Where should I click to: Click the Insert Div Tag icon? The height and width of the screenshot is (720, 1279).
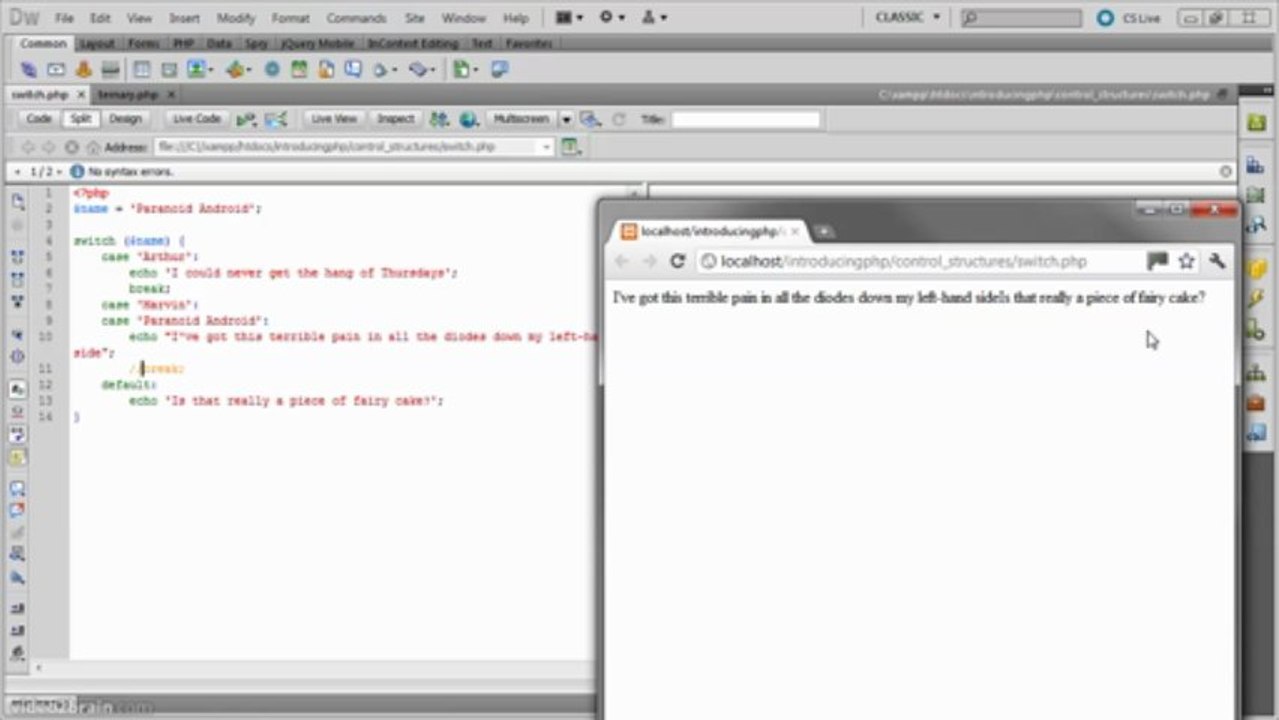169,70
